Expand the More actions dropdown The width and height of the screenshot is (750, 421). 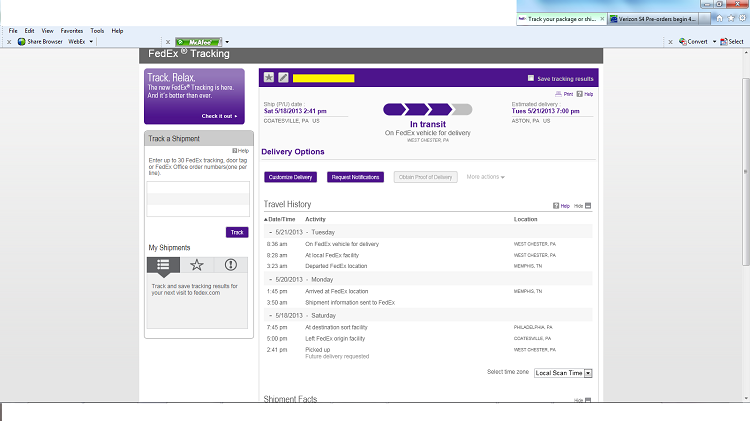[486, 177]
